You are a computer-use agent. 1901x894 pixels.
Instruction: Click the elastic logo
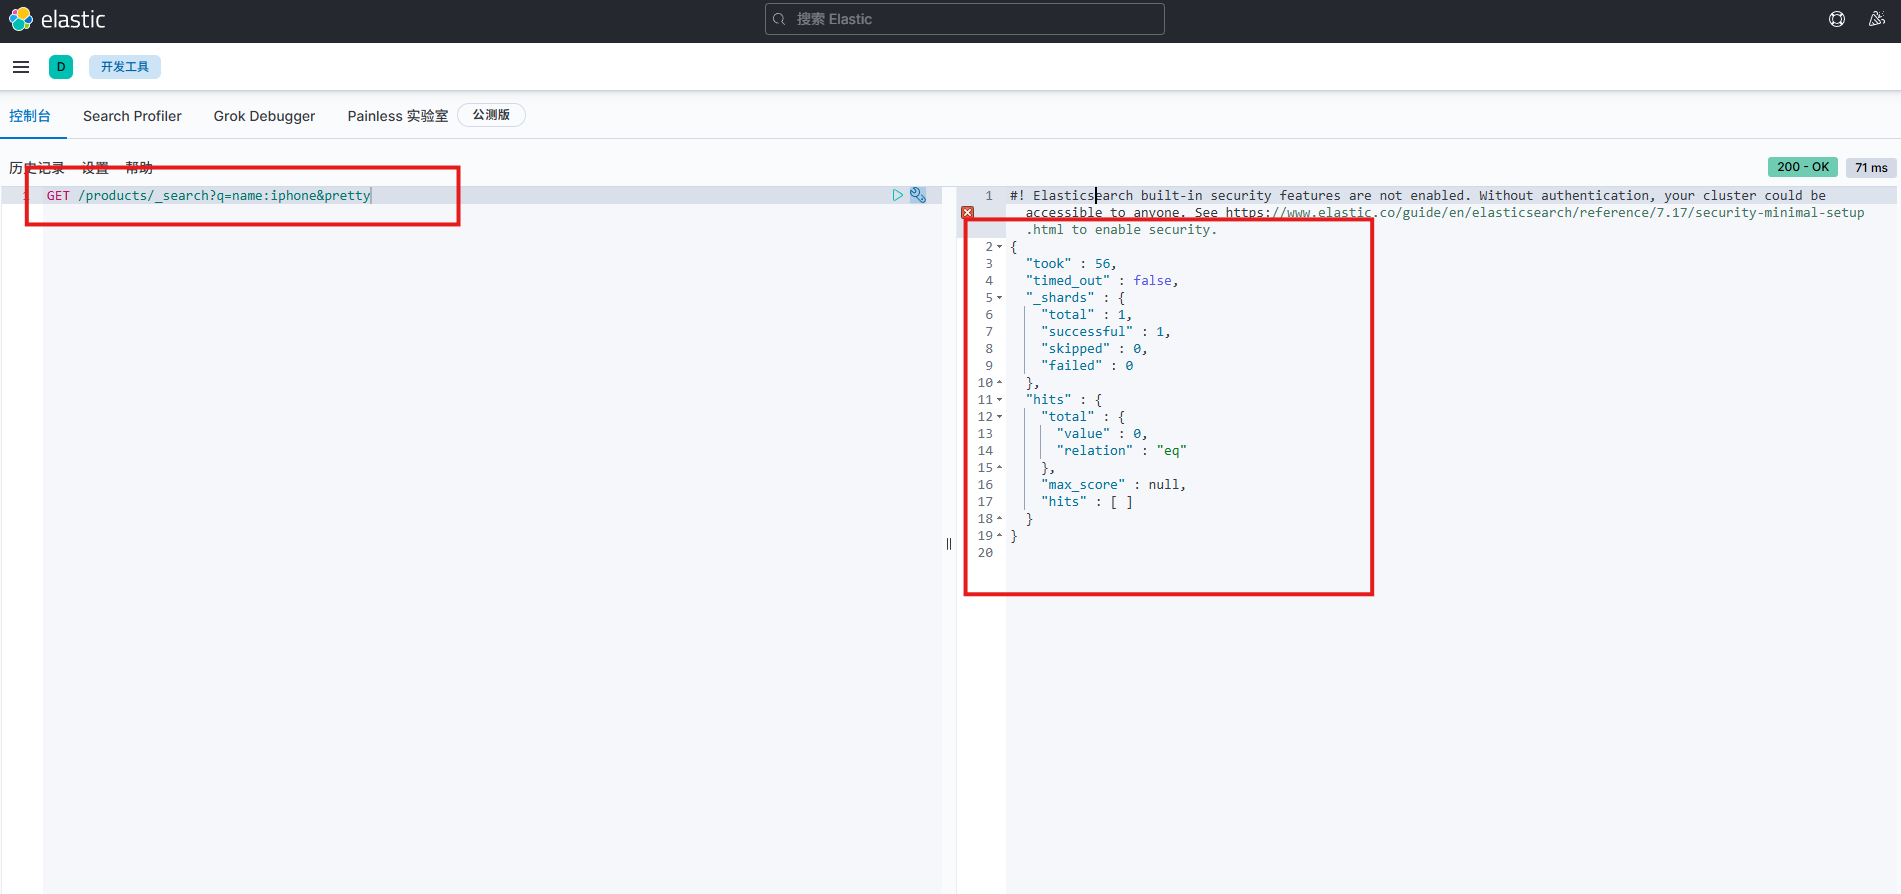tap(57, 20)
